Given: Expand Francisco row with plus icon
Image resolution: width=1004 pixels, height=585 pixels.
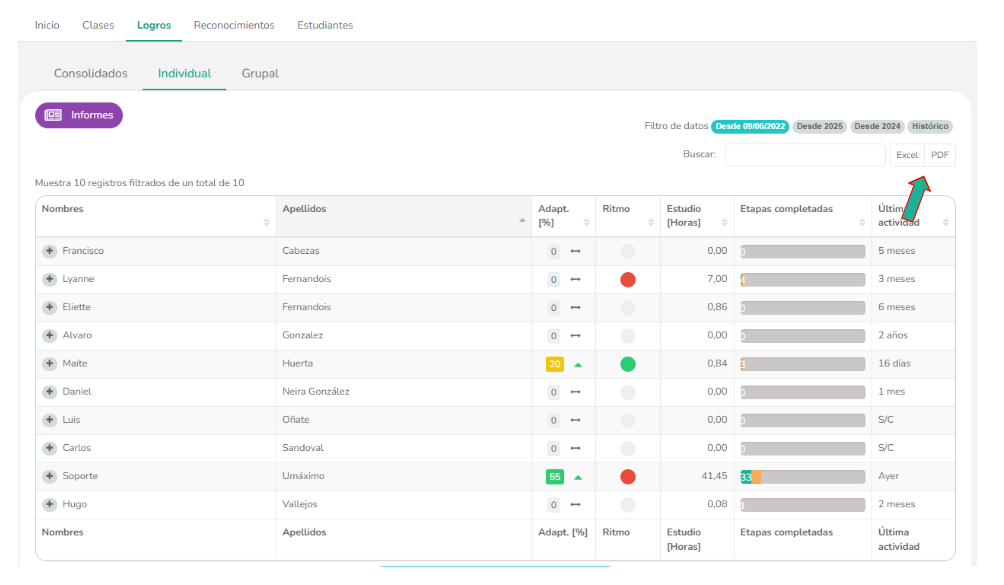Looking at the screenshot, I should 49,251.
